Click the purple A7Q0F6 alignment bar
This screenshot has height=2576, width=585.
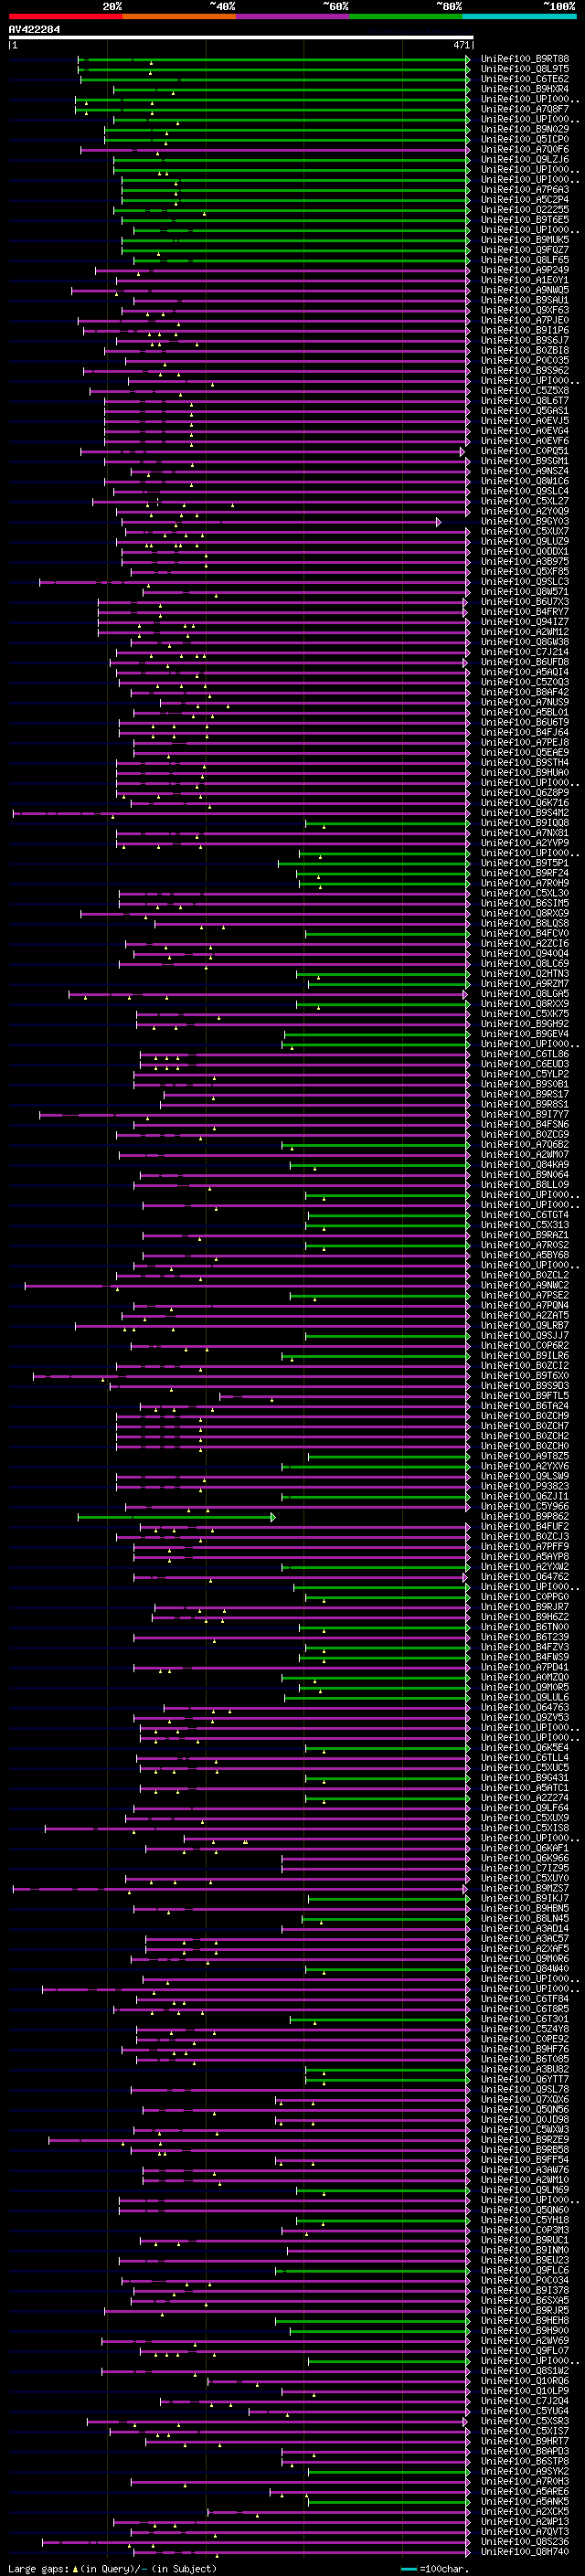(x=275, y=150)
